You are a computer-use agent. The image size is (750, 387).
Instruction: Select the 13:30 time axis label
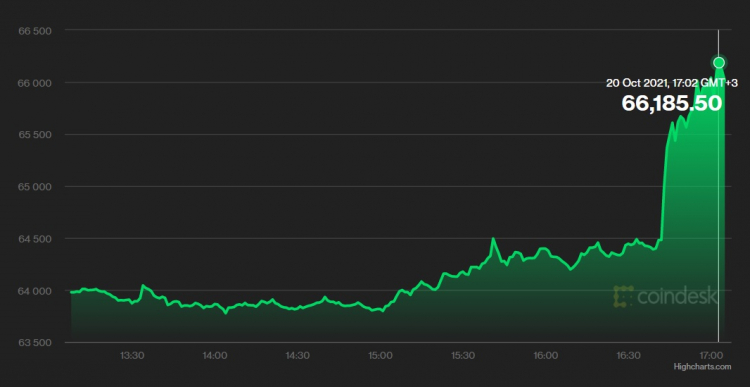pos(132,355)
